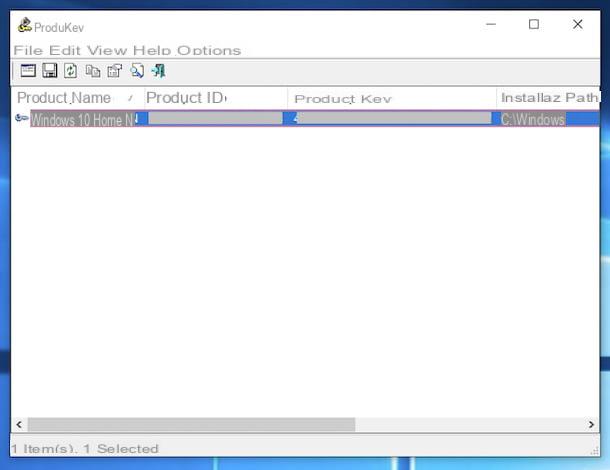The width and height of the screenshot is (610, 470).
Task: Open the Options menu
Action: pyautogui.click(x=209, y=50)
